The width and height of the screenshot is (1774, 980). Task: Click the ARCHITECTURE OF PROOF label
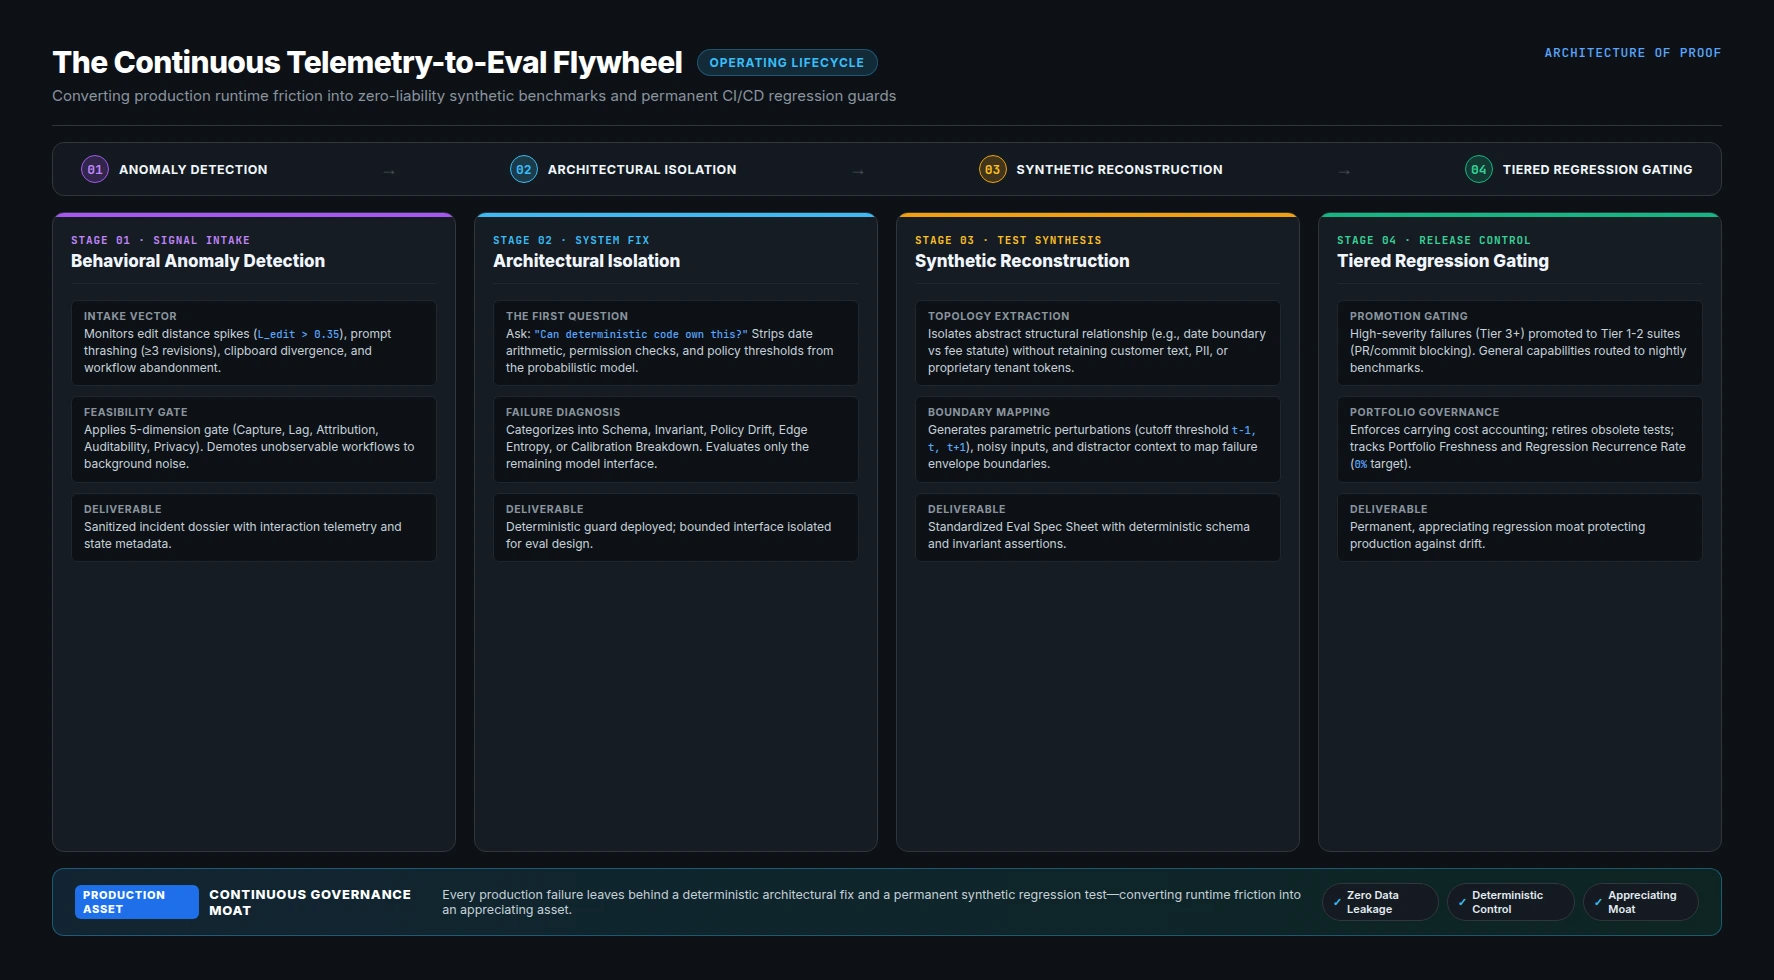tap(1632, 53)
